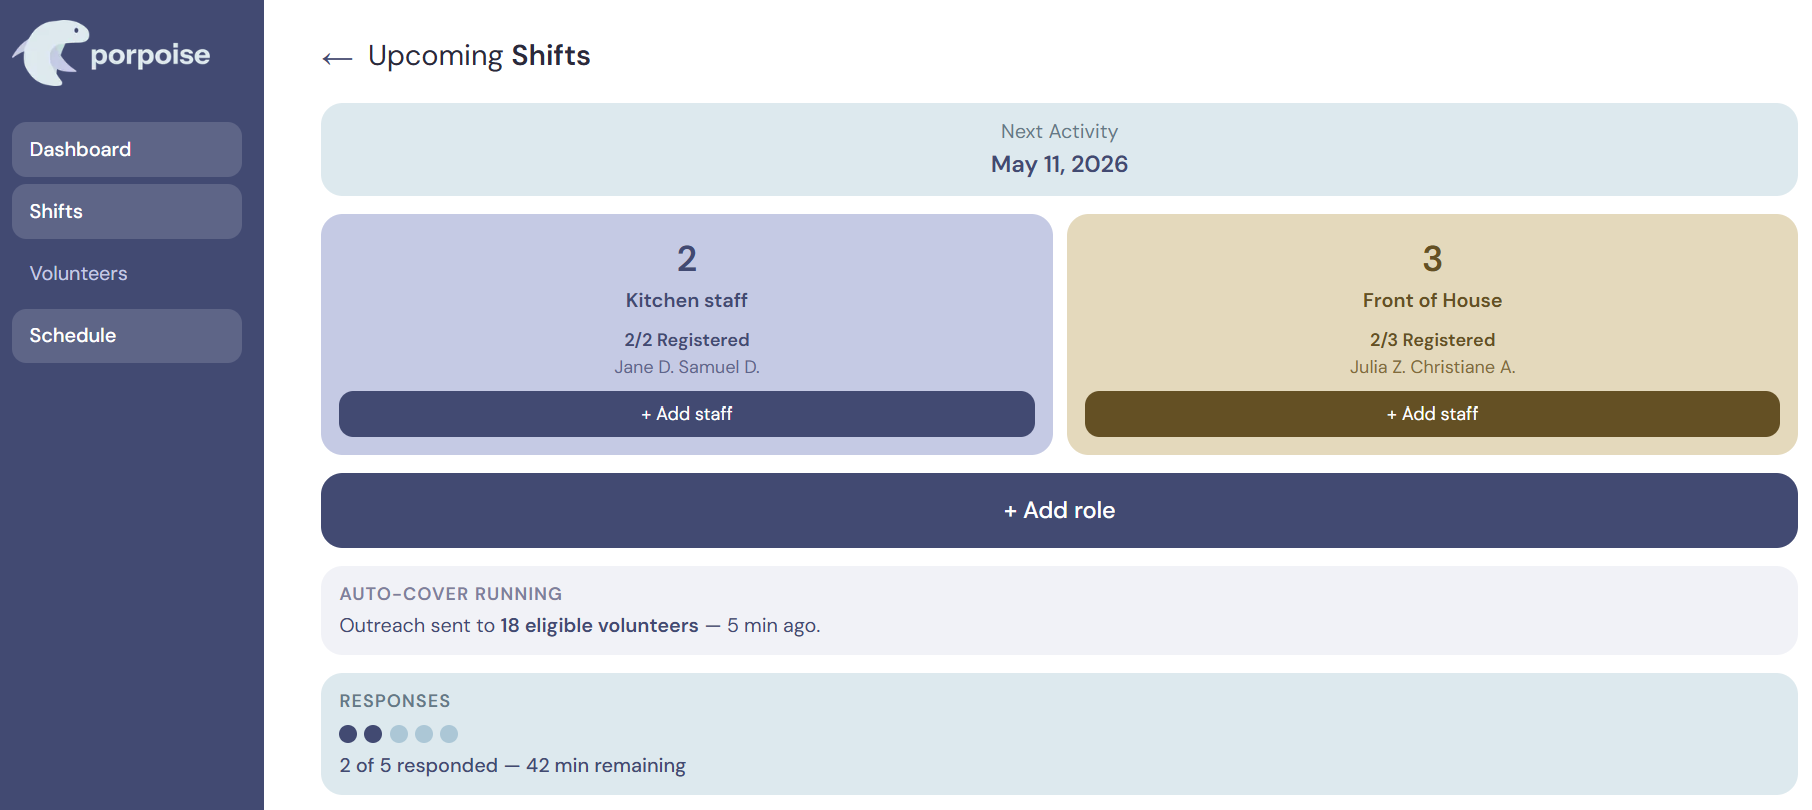Open Schedule from the sidebar
This screenshot has width=1812, height=810.
127,336
